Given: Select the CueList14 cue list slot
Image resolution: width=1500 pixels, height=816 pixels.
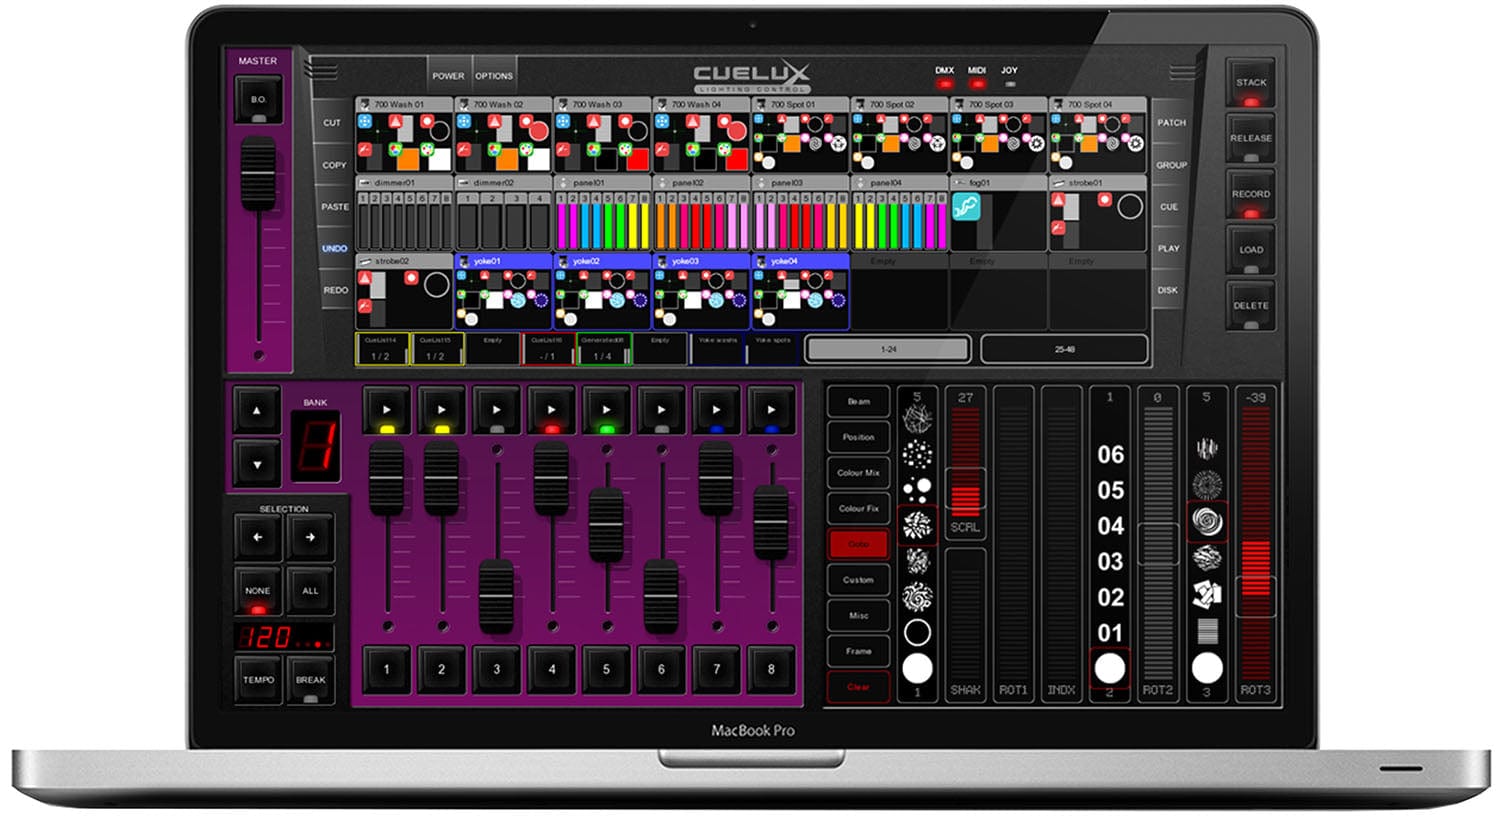Looking at the screenshot, I should click(381, 348).
